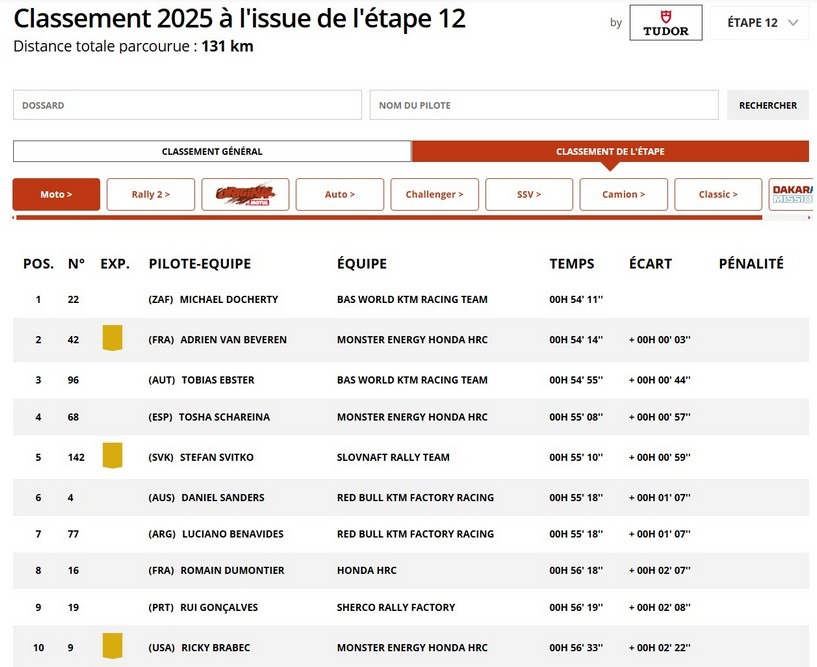Click the EXP. column header
The image size is (817, 667).
tap(115, 264)
